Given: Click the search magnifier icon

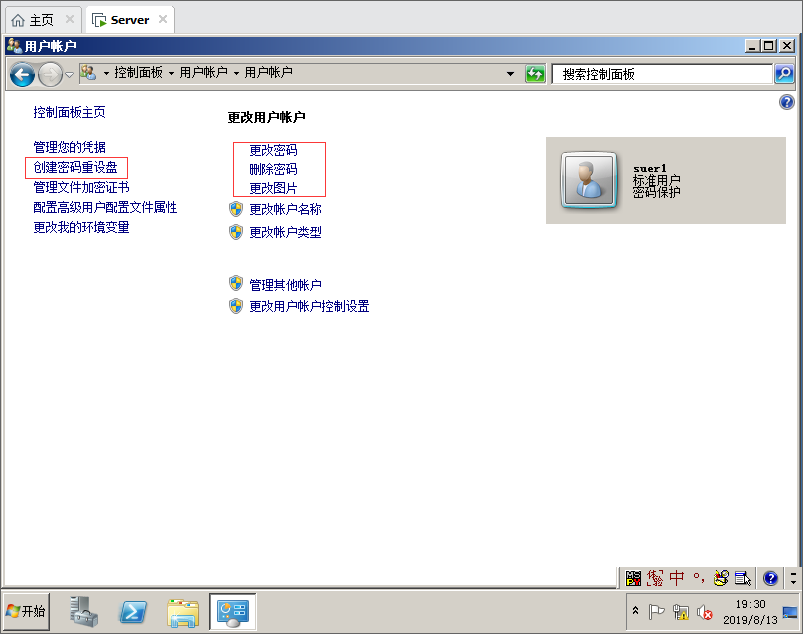Looking at the screenshot, I should point(784,74).
